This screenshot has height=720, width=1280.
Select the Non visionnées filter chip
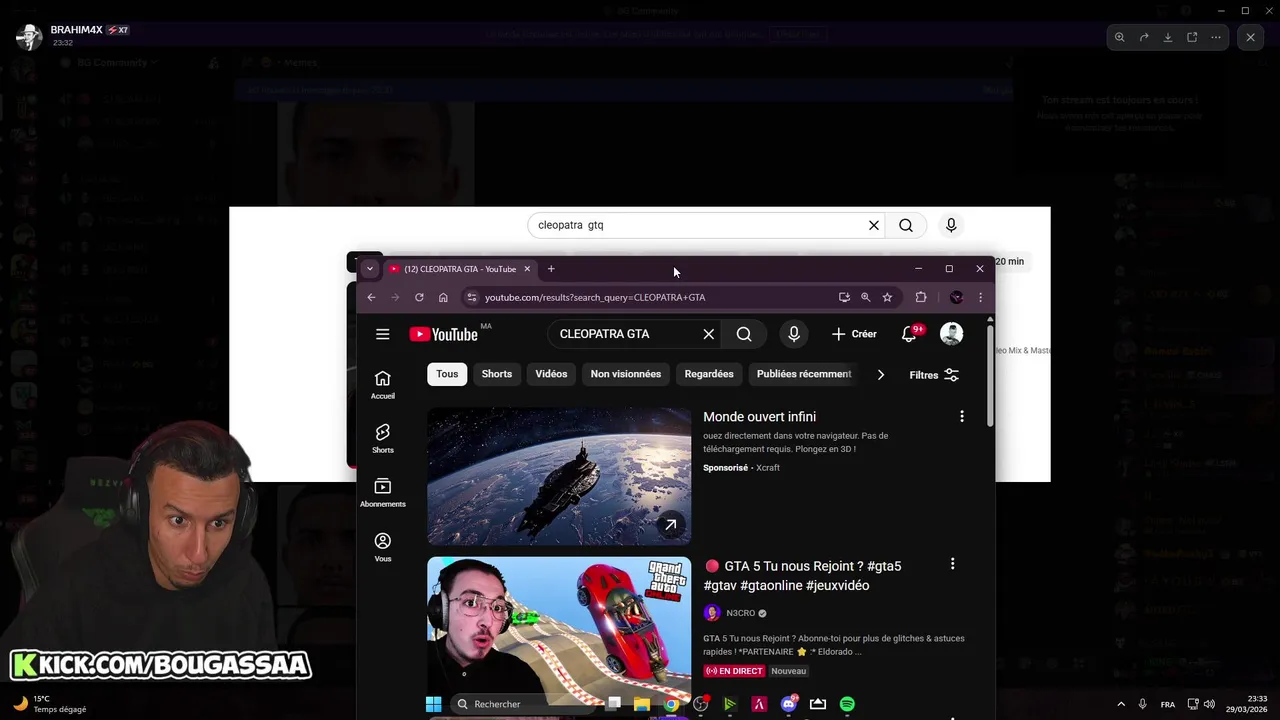click(626, 374)
